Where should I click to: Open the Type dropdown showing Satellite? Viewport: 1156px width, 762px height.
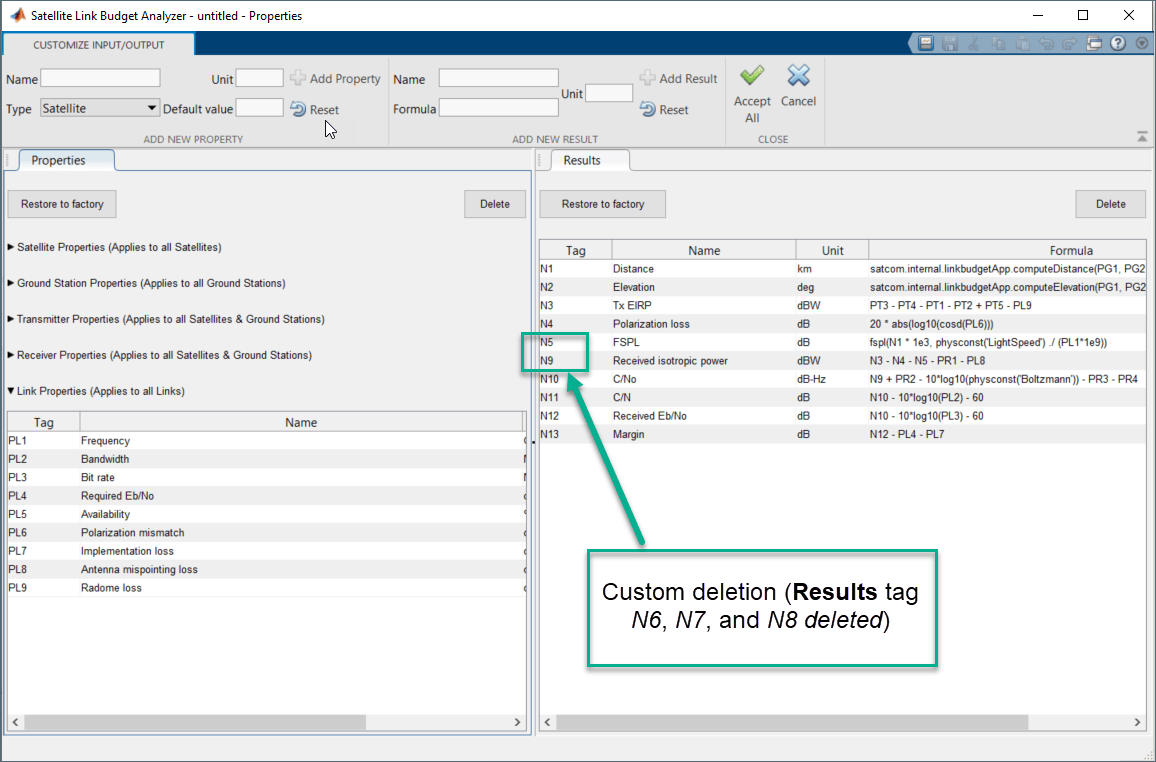pyautogui.click(x=99, y=108)
